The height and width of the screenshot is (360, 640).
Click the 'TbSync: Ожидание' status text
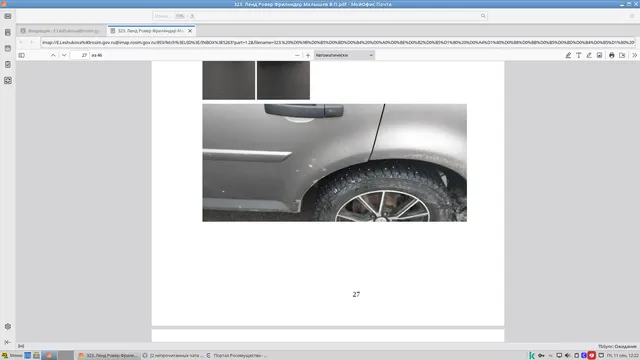point(617,347)
